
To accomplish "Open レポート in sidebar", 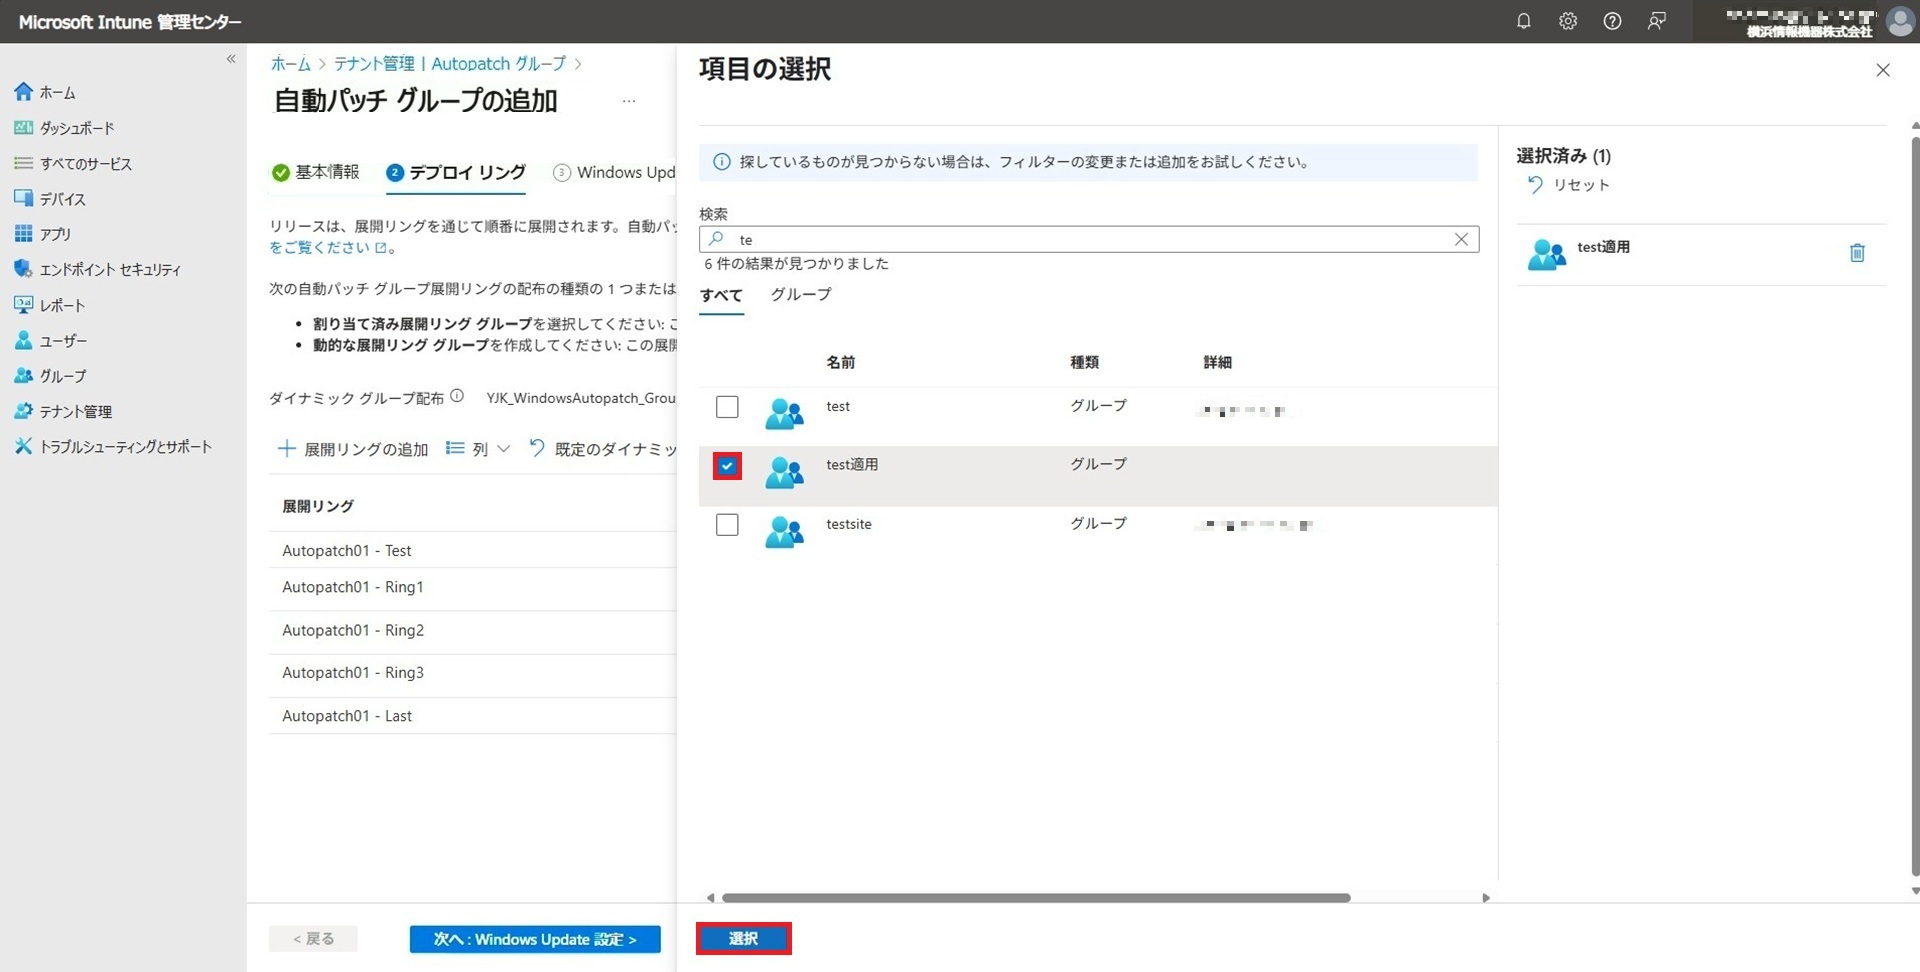I will click(50, 305).
